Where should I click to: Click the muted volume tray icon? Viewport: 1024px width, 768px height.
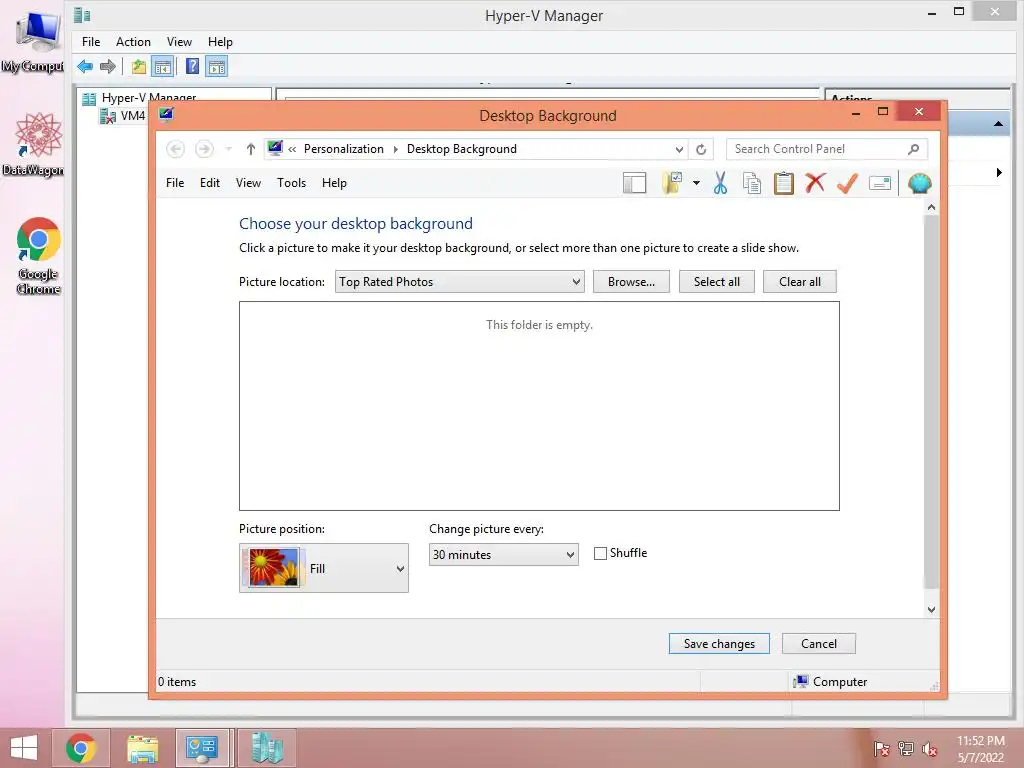930,748
